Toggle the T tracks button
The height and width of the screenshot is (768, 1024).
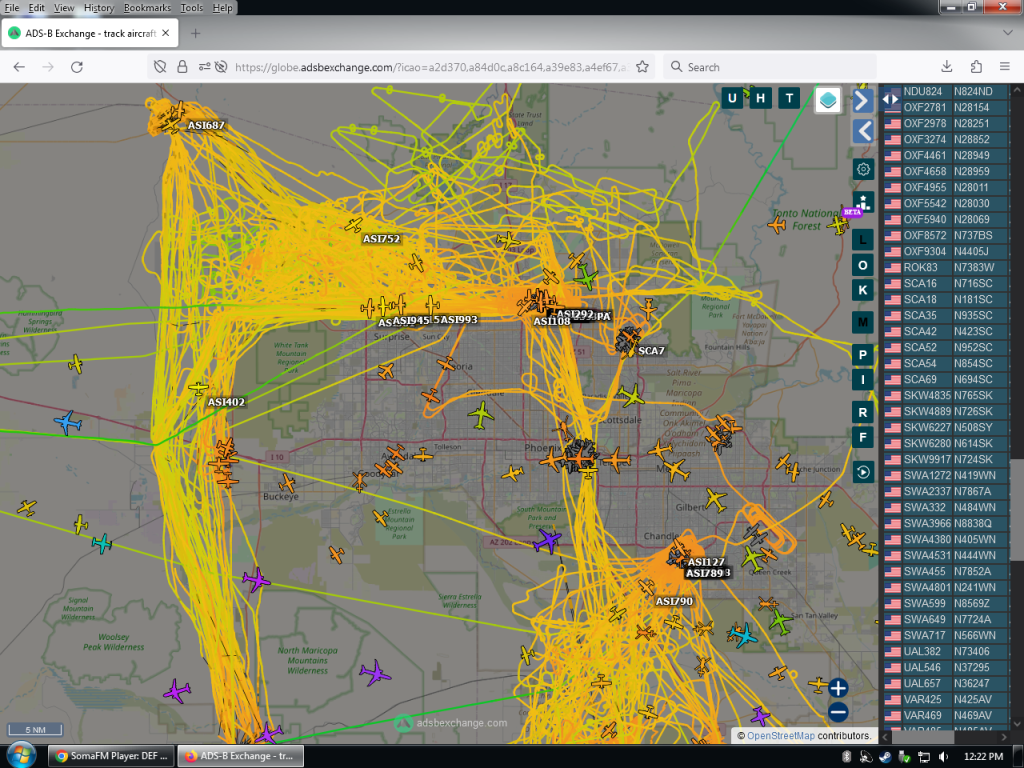[789, 99]
